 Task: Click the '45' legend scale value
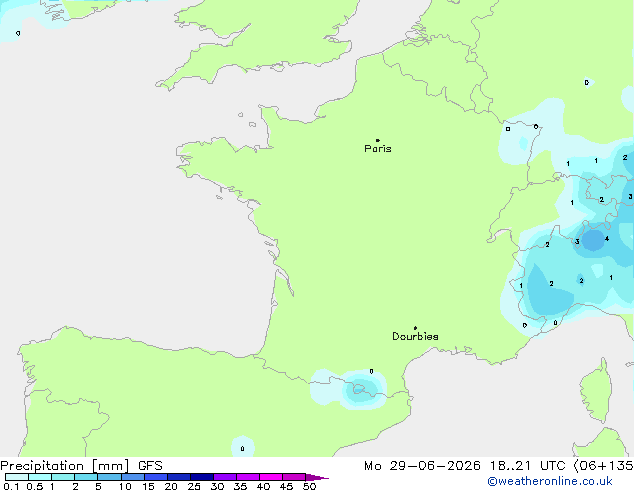[286, 486]
